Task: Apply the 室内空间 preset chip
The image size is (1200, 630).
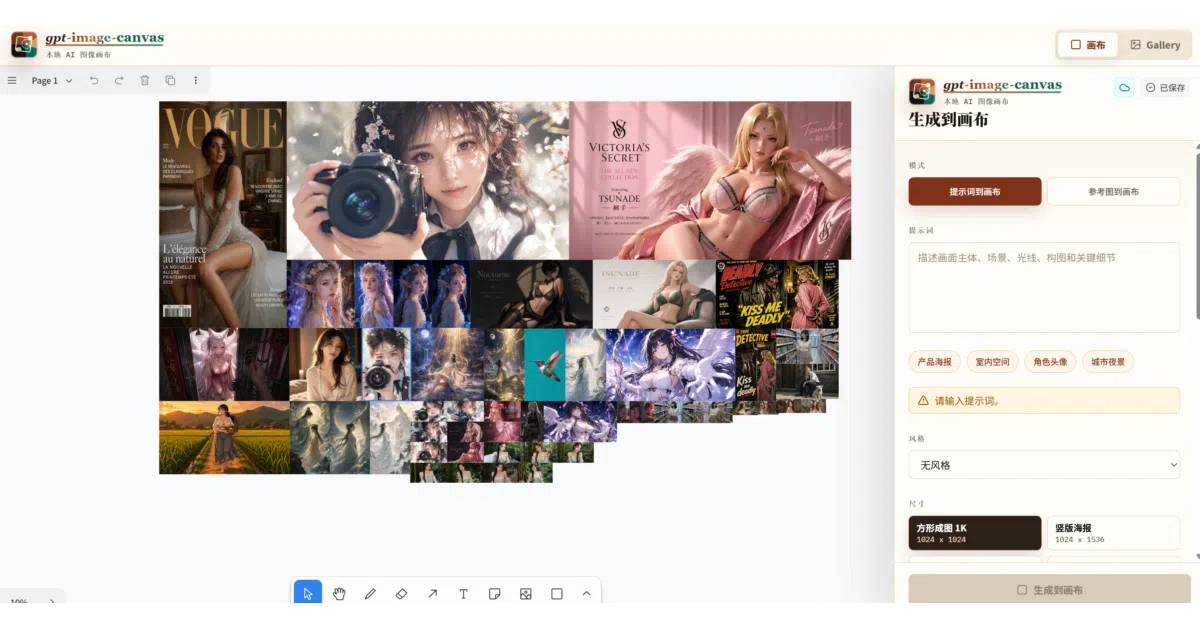Action: 993,362
